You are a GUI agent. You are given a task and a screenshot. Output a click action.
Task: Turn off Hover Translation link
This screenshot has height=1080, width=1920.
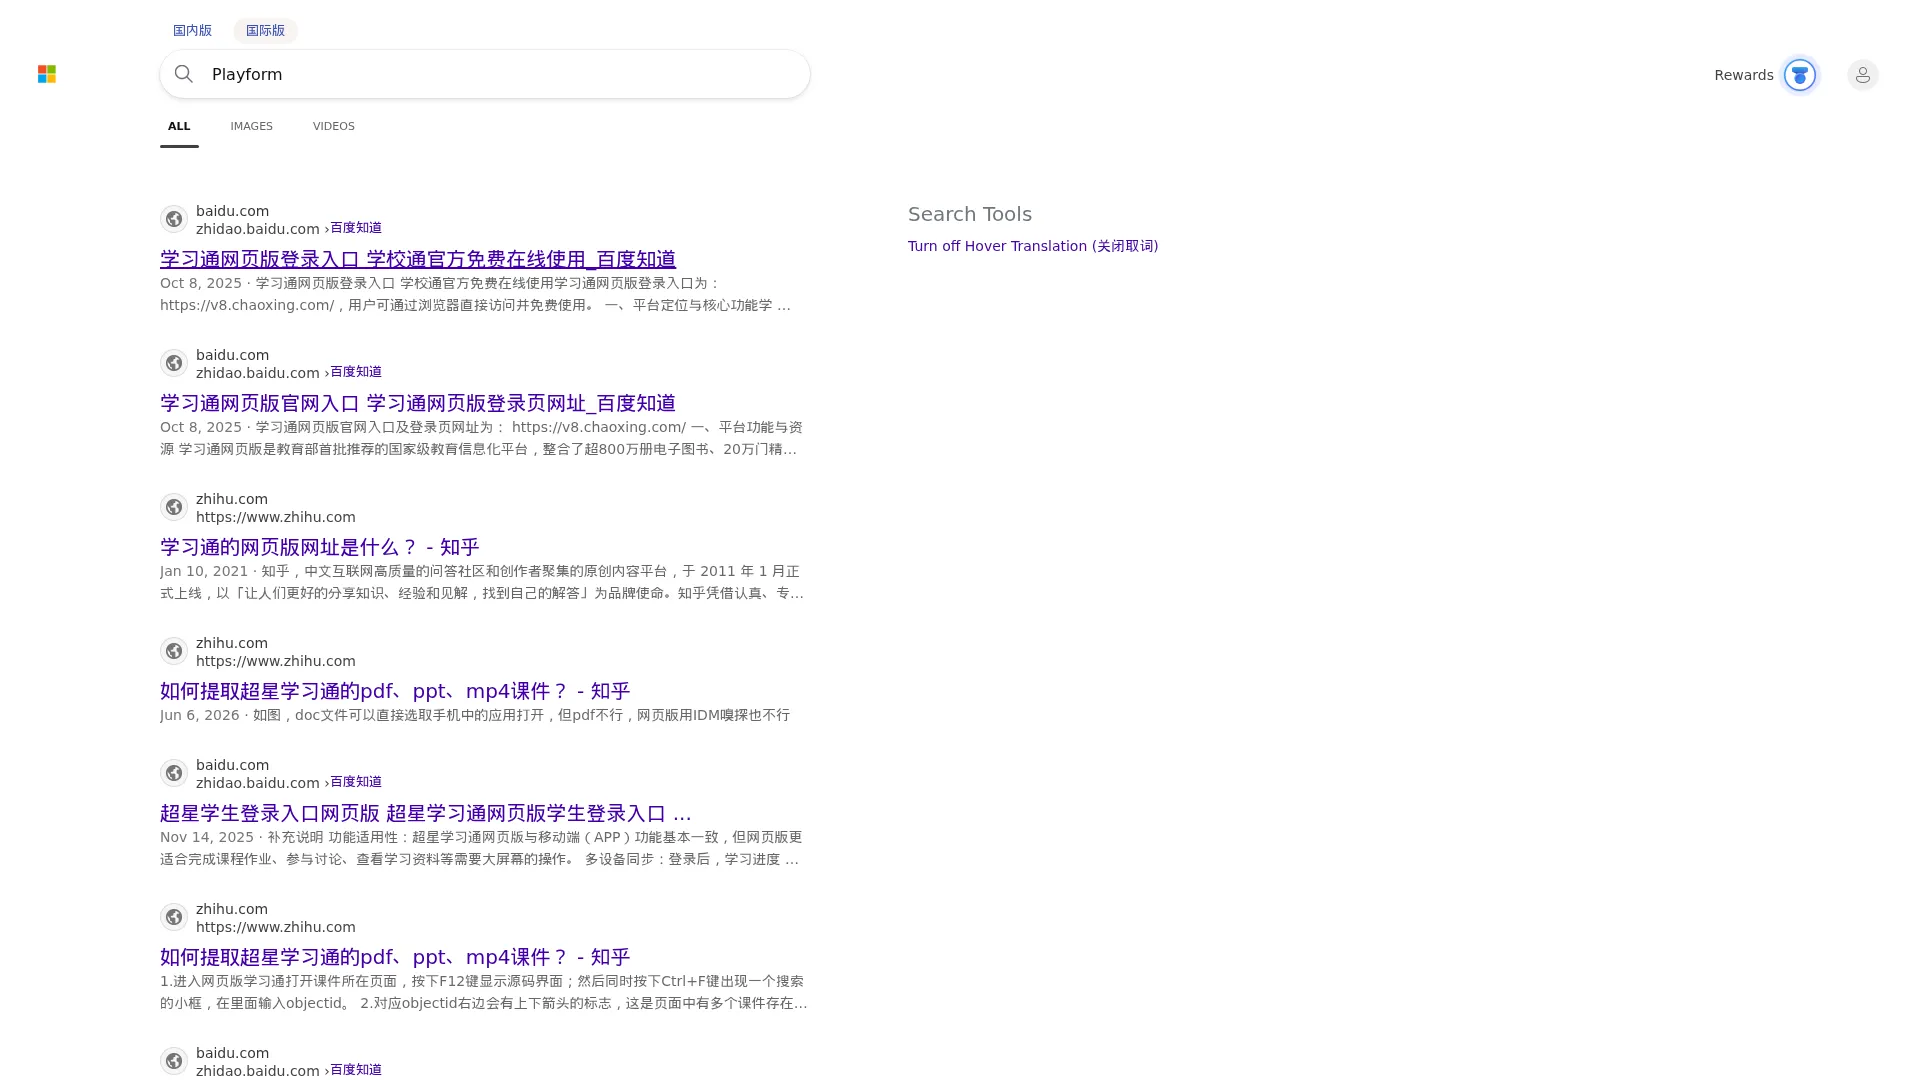1033,246
